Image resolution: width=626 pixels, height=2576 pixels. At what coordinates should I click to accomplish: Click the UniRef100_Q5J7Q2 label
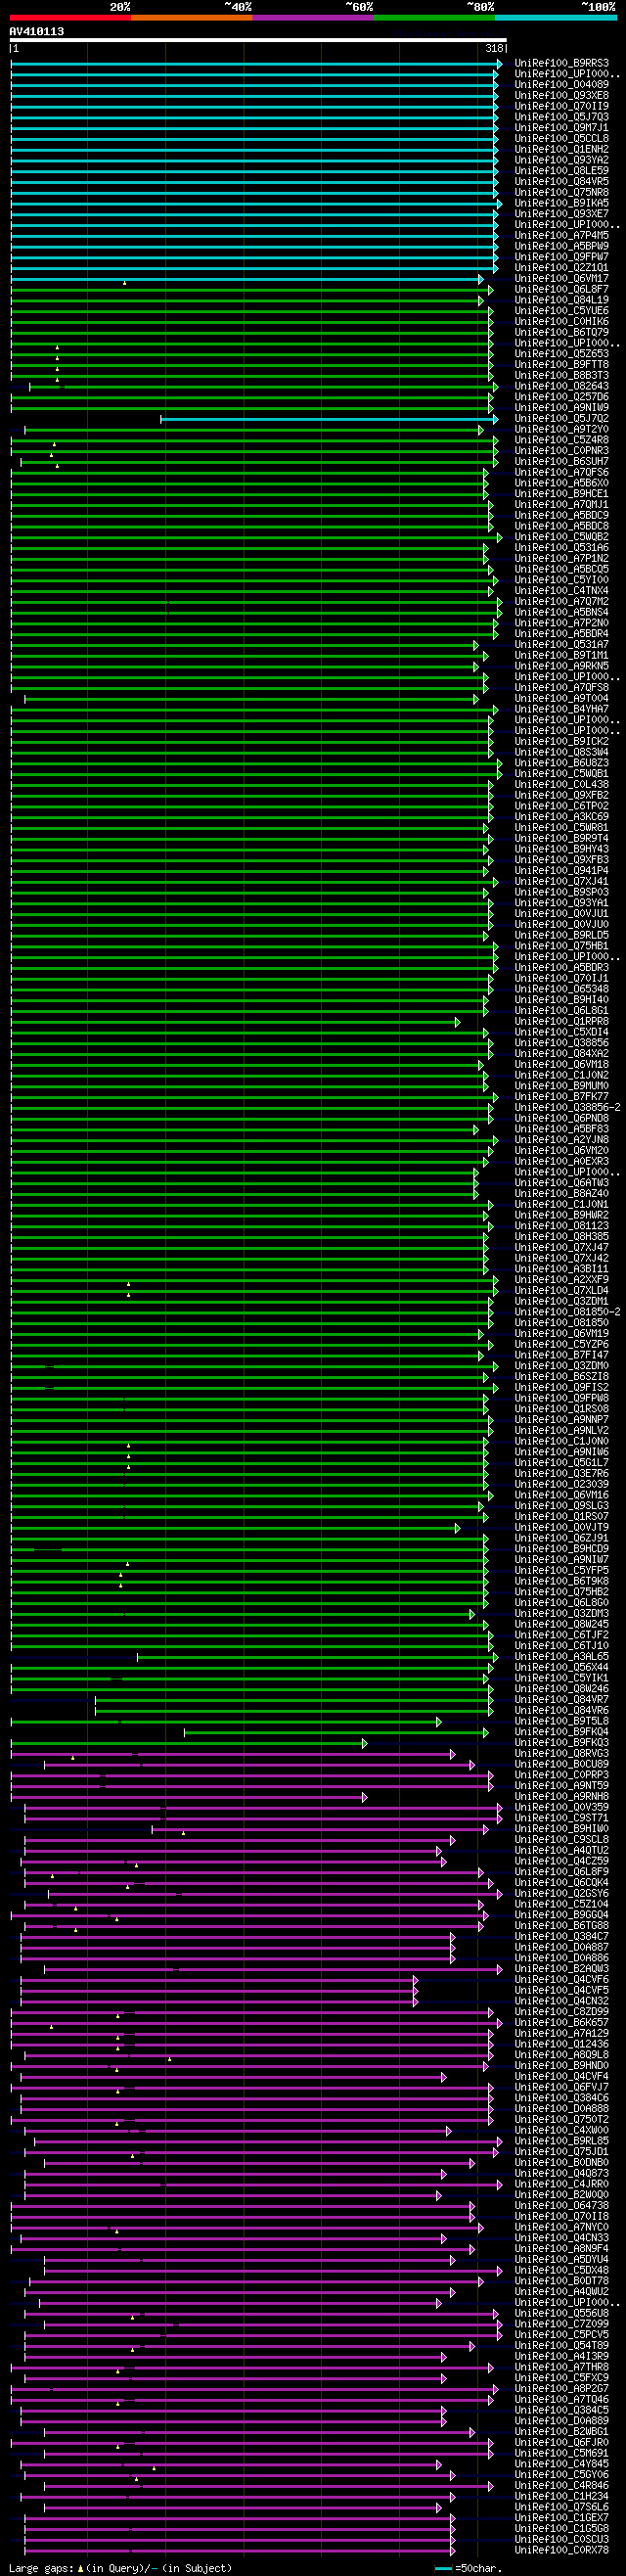click(561, 419)
